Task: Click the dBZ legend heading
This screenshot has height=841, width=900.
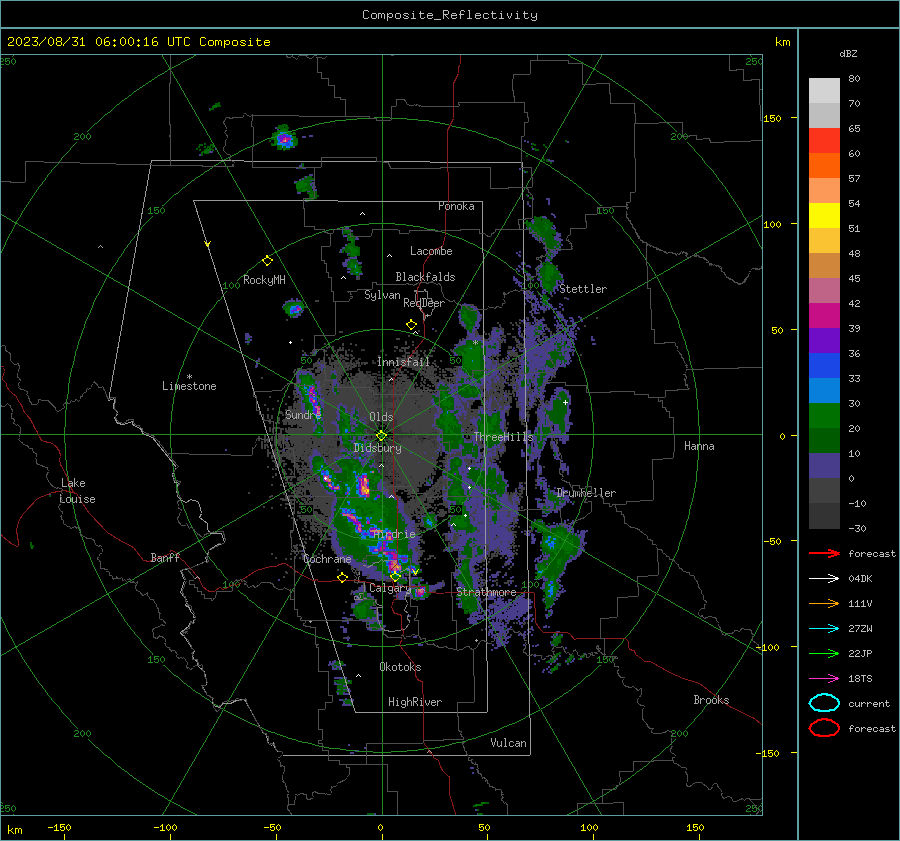Action: (x=848, y=53)
